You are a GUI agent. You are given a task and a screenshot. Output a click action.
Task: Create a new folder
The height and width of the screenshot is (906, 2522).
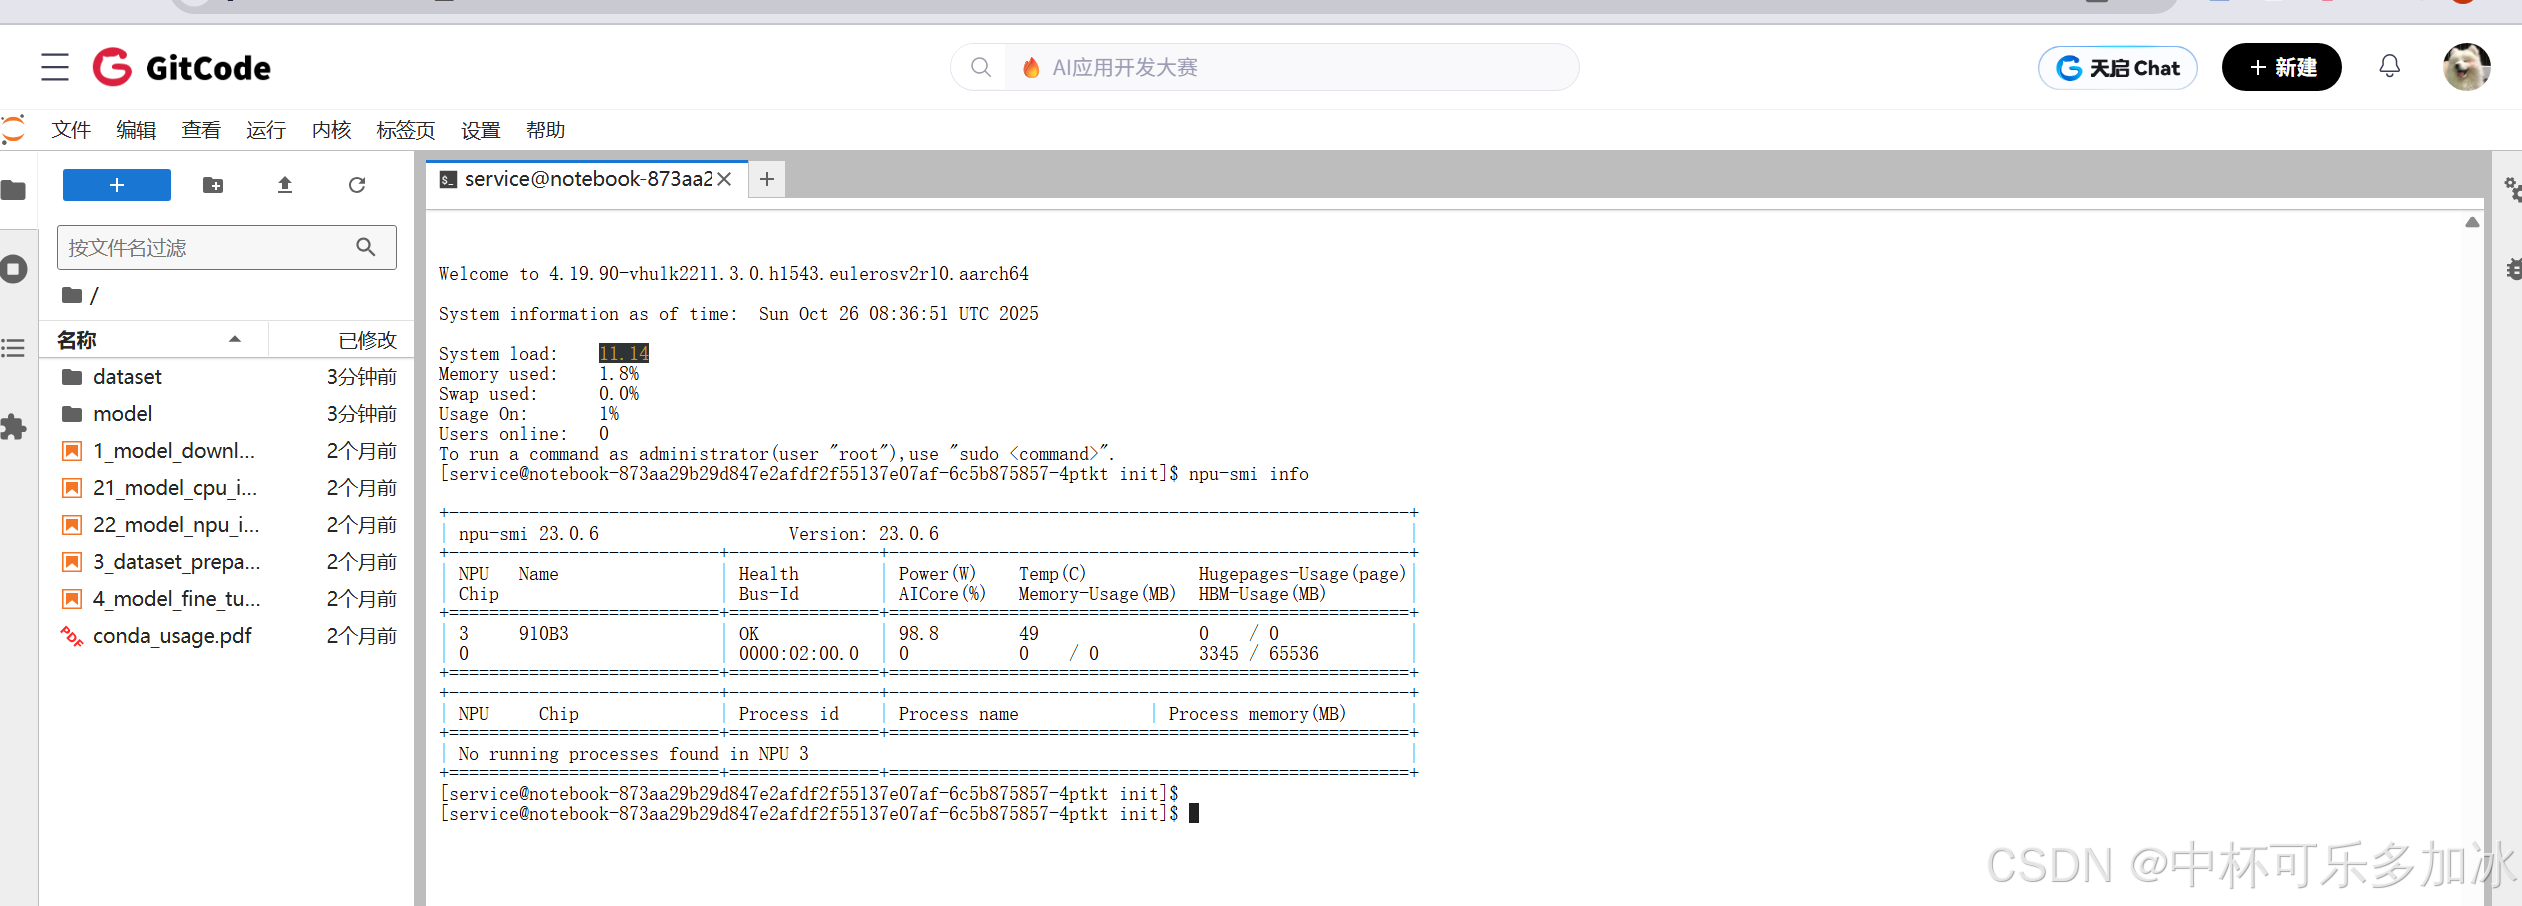(213, 185)
